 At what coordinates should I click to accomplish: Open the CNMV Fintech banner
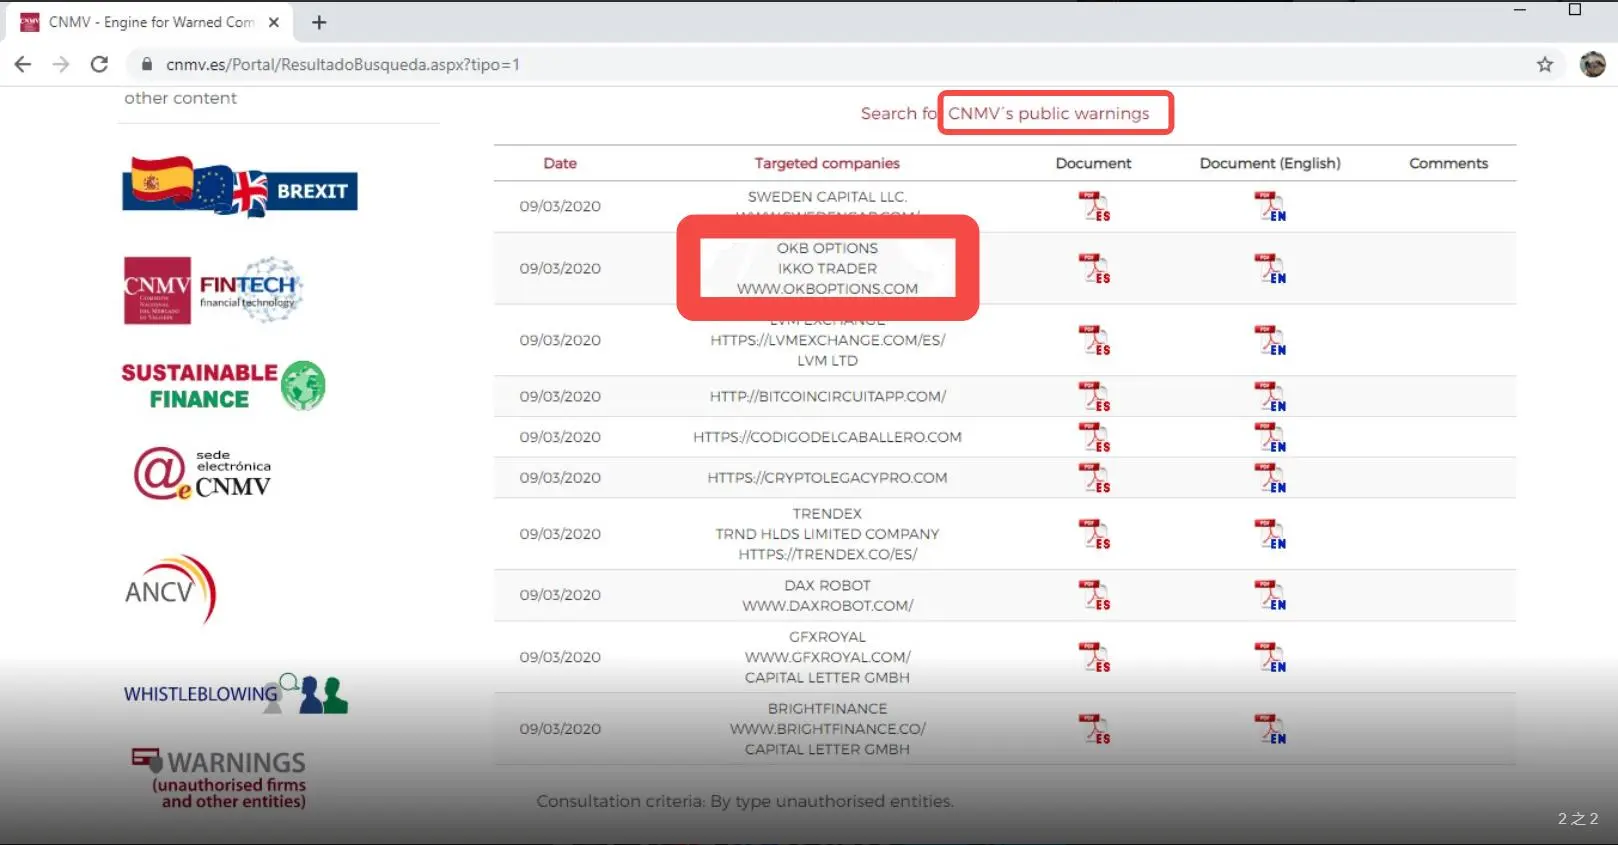[x=213, y=290]
